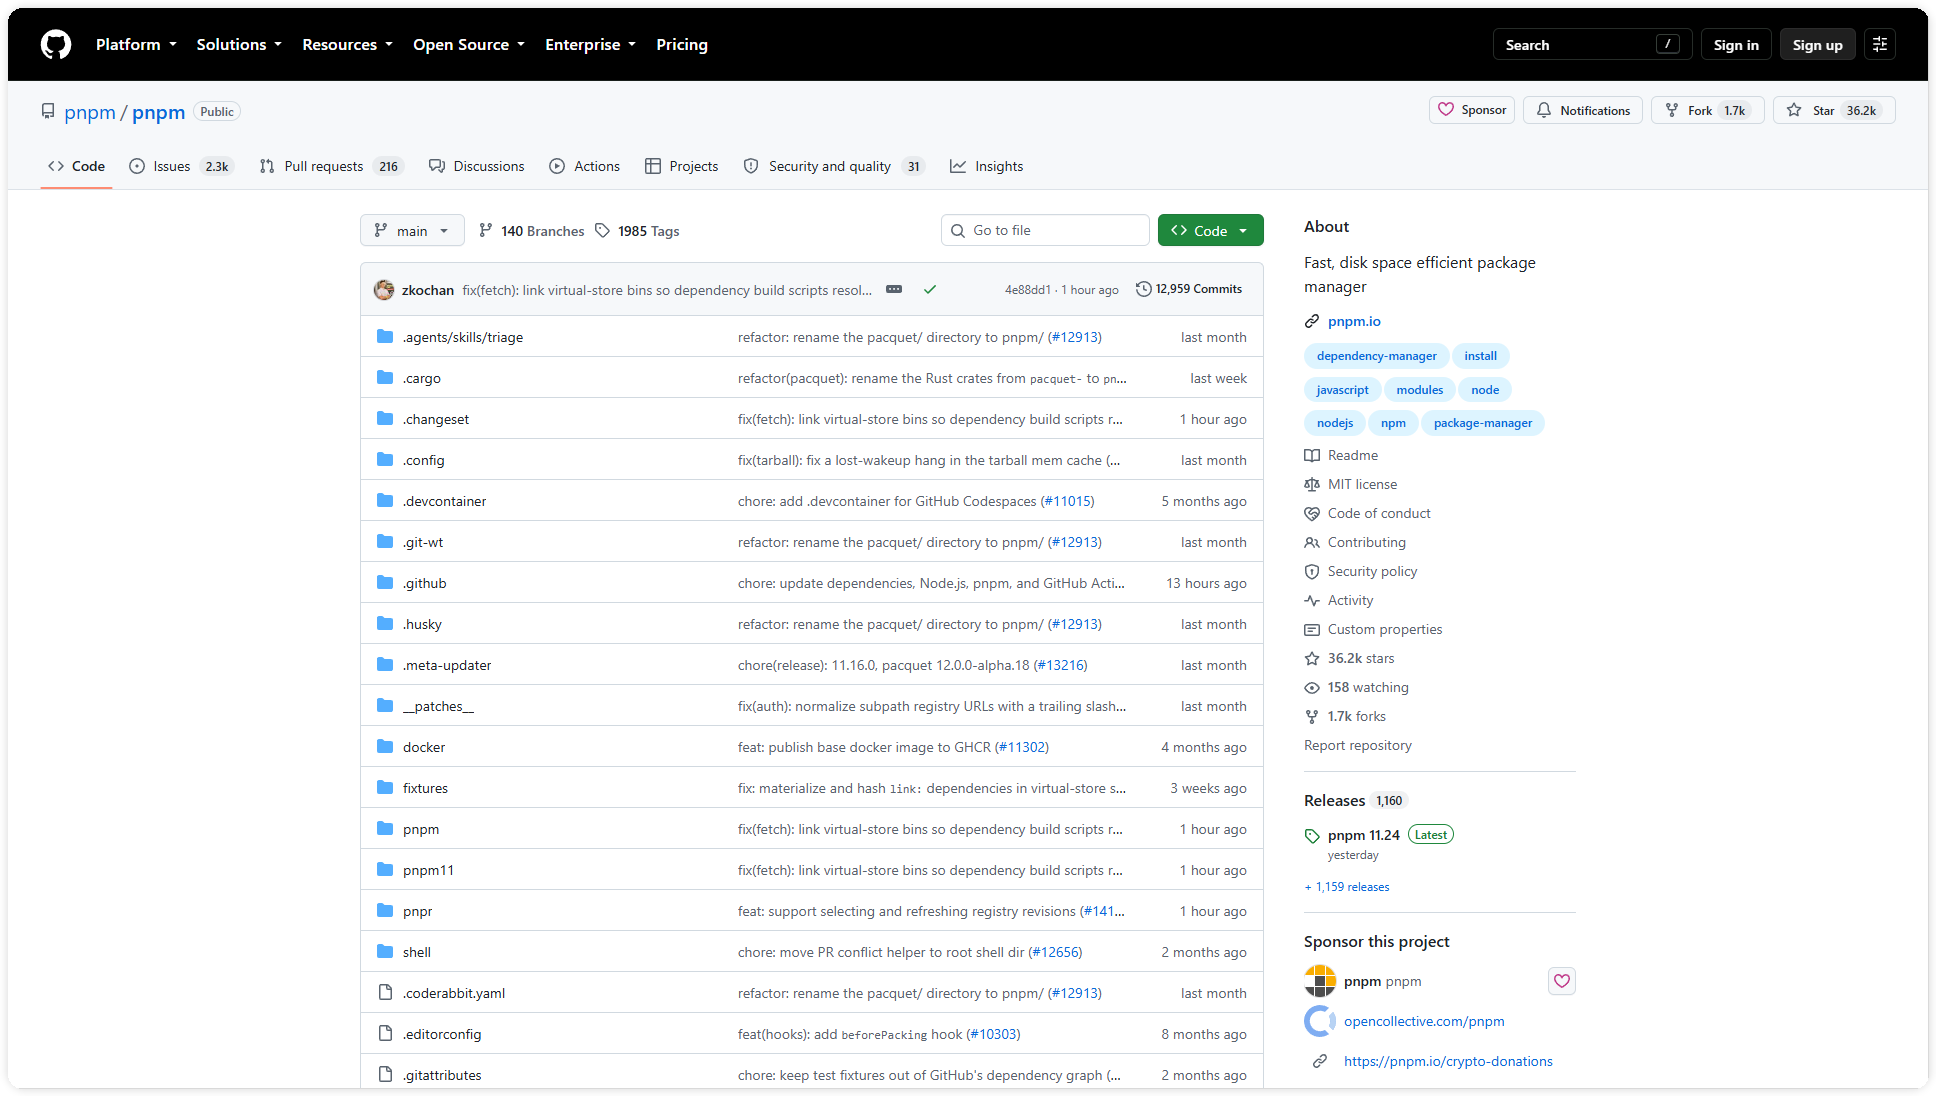1936x1096 pixels.
Task: Open the Insights tab
Action: [987, 166]
